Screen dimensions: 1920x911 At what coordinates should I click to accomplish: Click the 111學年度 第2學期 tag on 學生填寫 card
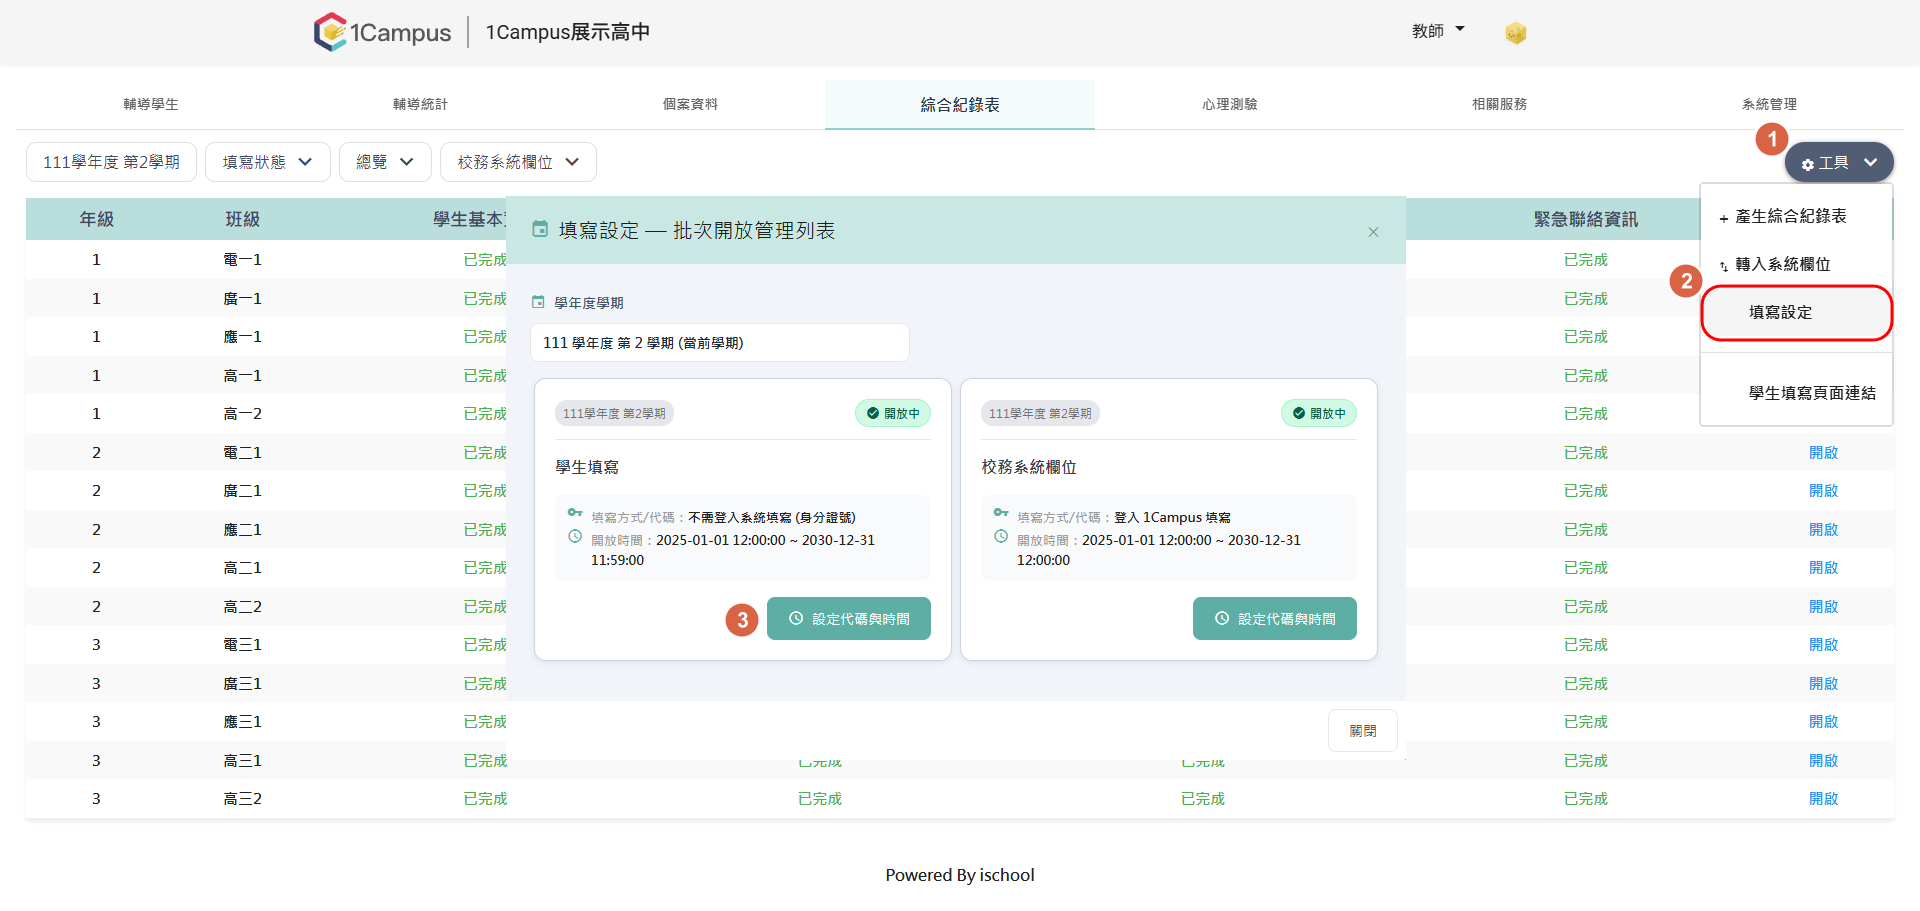(x=614, y=413)
